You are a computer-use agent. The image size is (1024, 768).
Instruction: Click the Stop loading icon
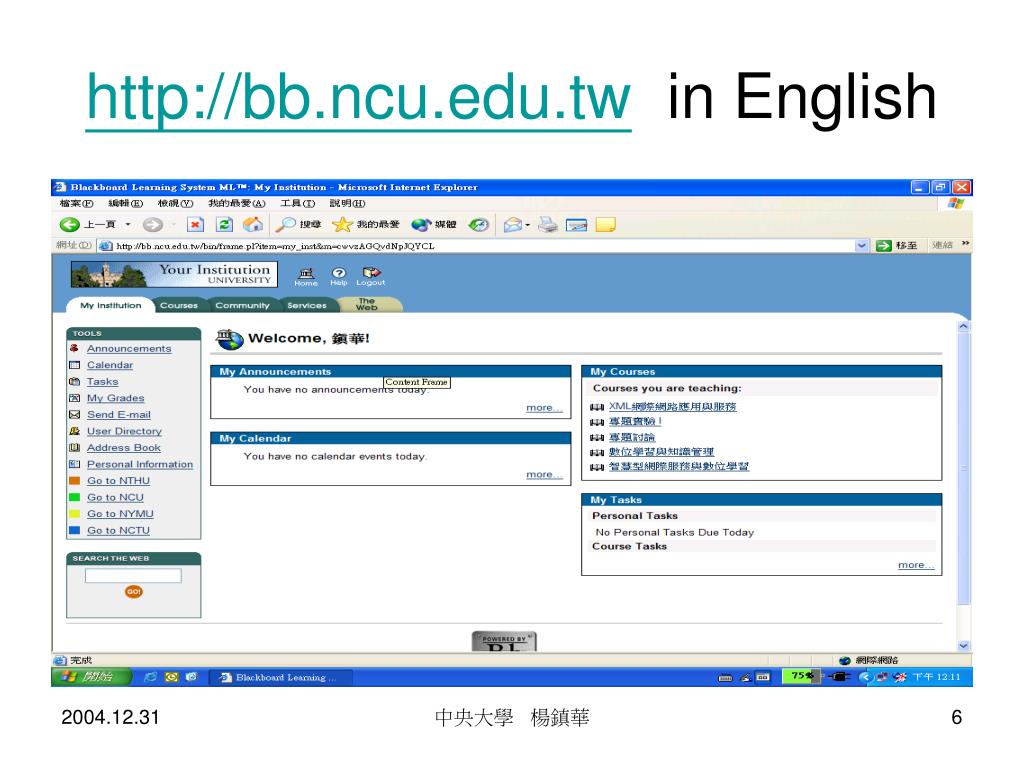pos(195,225)
